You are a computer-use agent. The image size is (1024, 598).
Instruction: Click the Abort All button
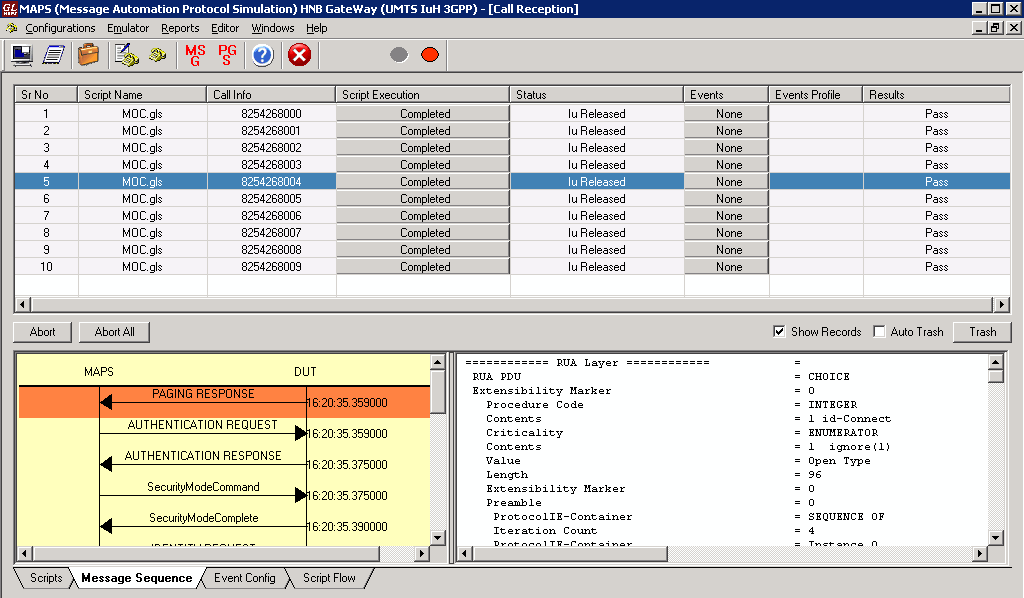coord(114,332)
